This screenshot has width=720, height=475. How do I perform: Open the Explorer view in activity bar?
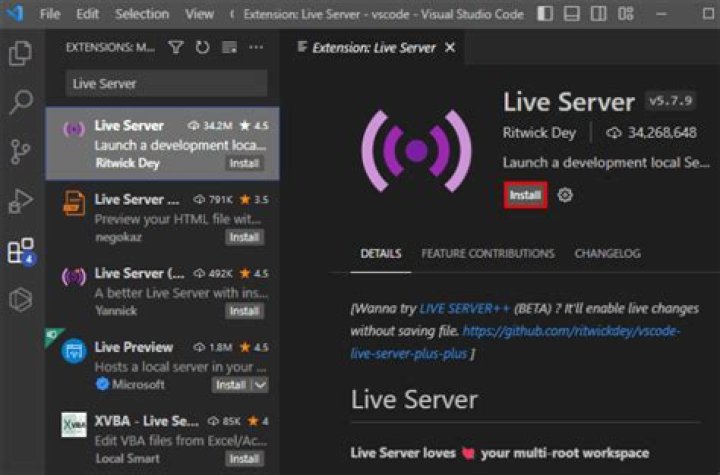[x=20, y=53]
